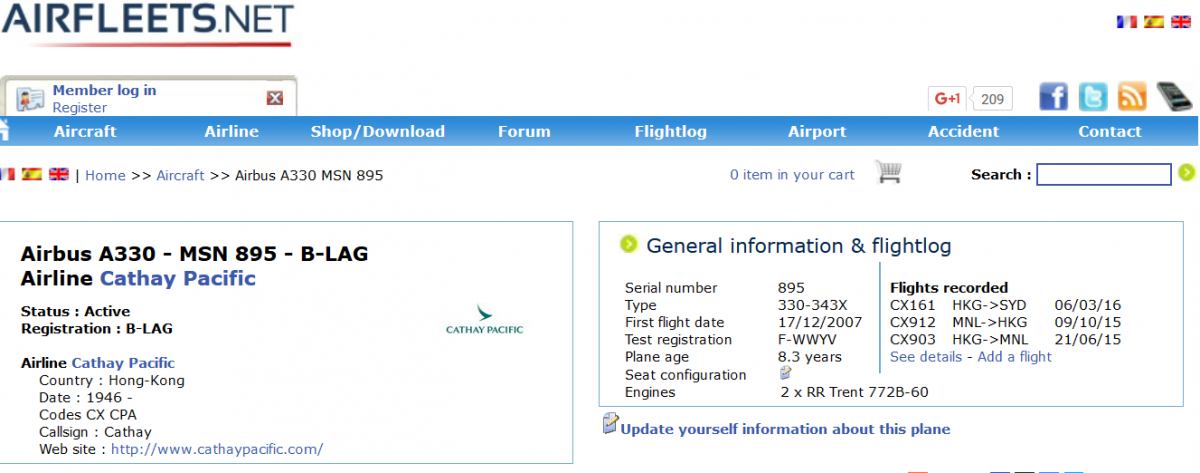1200x473 pixels.
Task: Go to the Accident menu
Action: click(963, 132)
